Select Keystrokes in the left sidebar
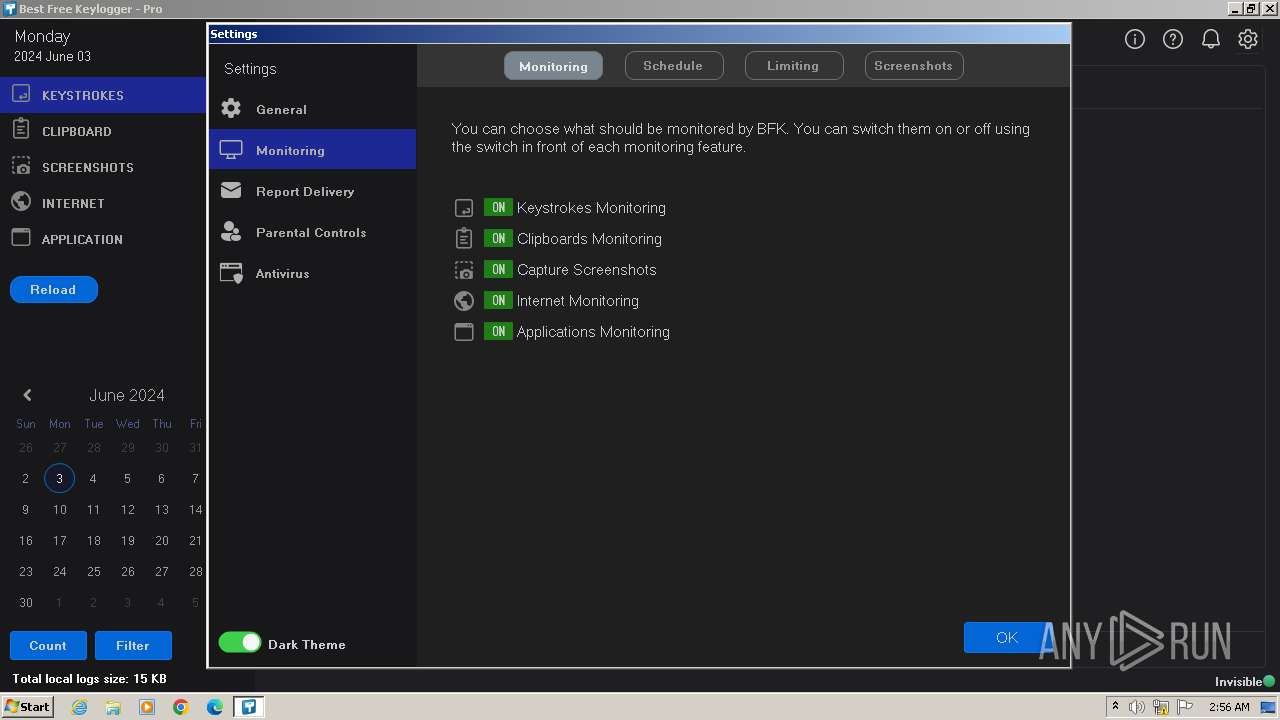The height and width of the screenshot is (720, 1280). point(103,95)
